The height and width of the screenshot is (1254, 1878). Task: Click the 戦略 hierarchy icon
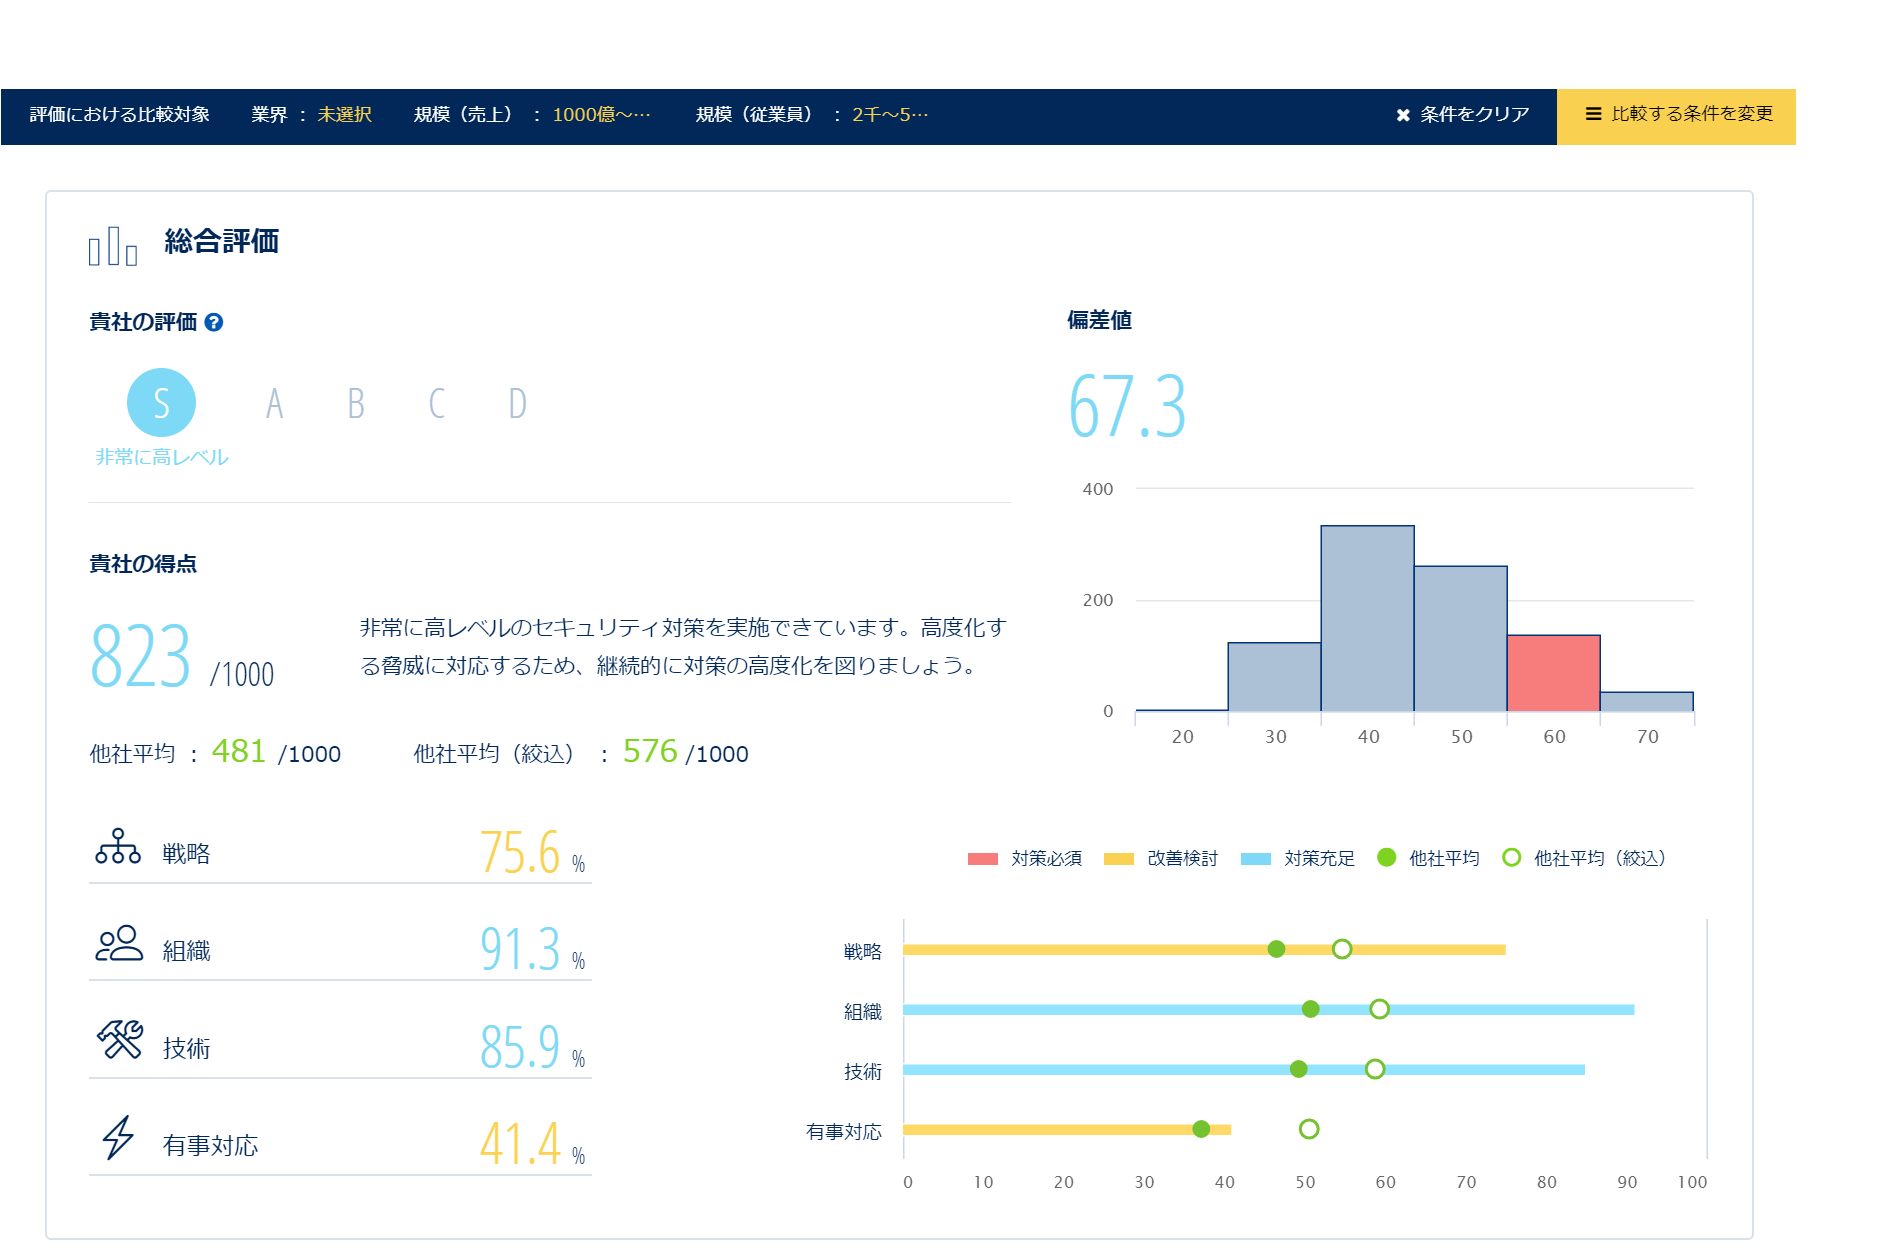click(118, 846)
